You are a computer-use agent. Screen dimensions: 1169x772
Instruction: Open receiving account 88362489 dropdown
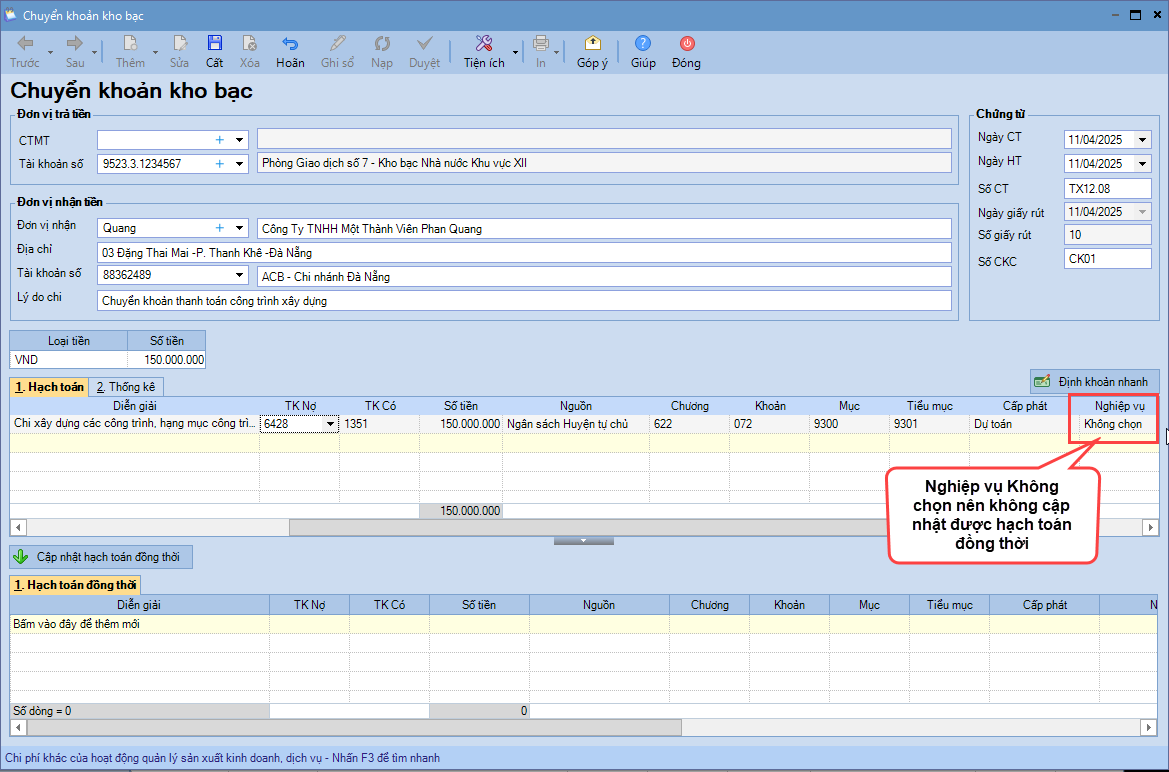(x=239, y=274)
